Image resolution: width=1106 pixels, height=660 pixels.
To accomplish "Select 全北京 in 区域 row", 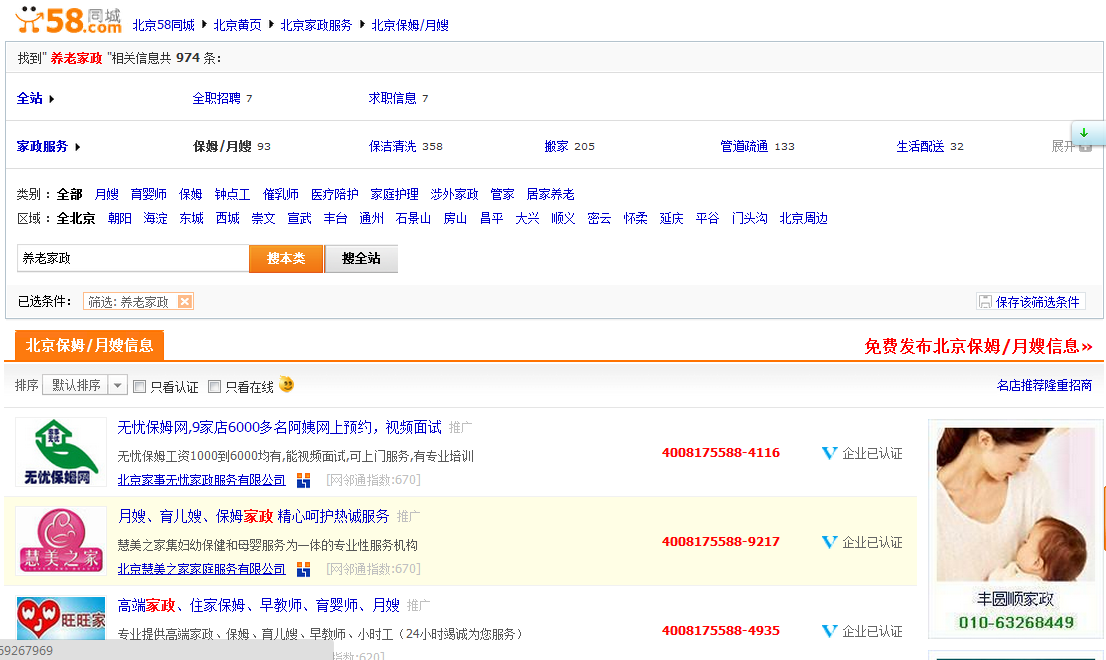I will click(x=76, y=218).
